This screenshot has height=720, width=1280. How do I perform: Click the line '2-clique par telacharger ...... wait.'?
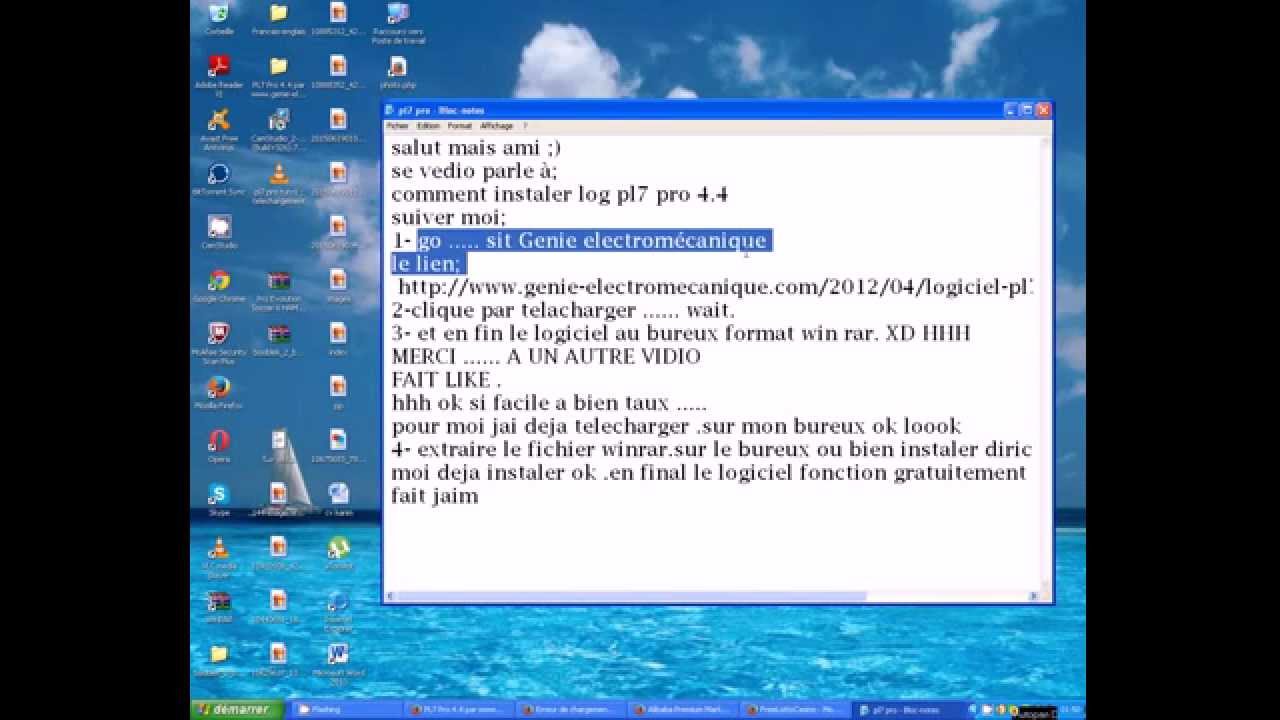[563, 310]
